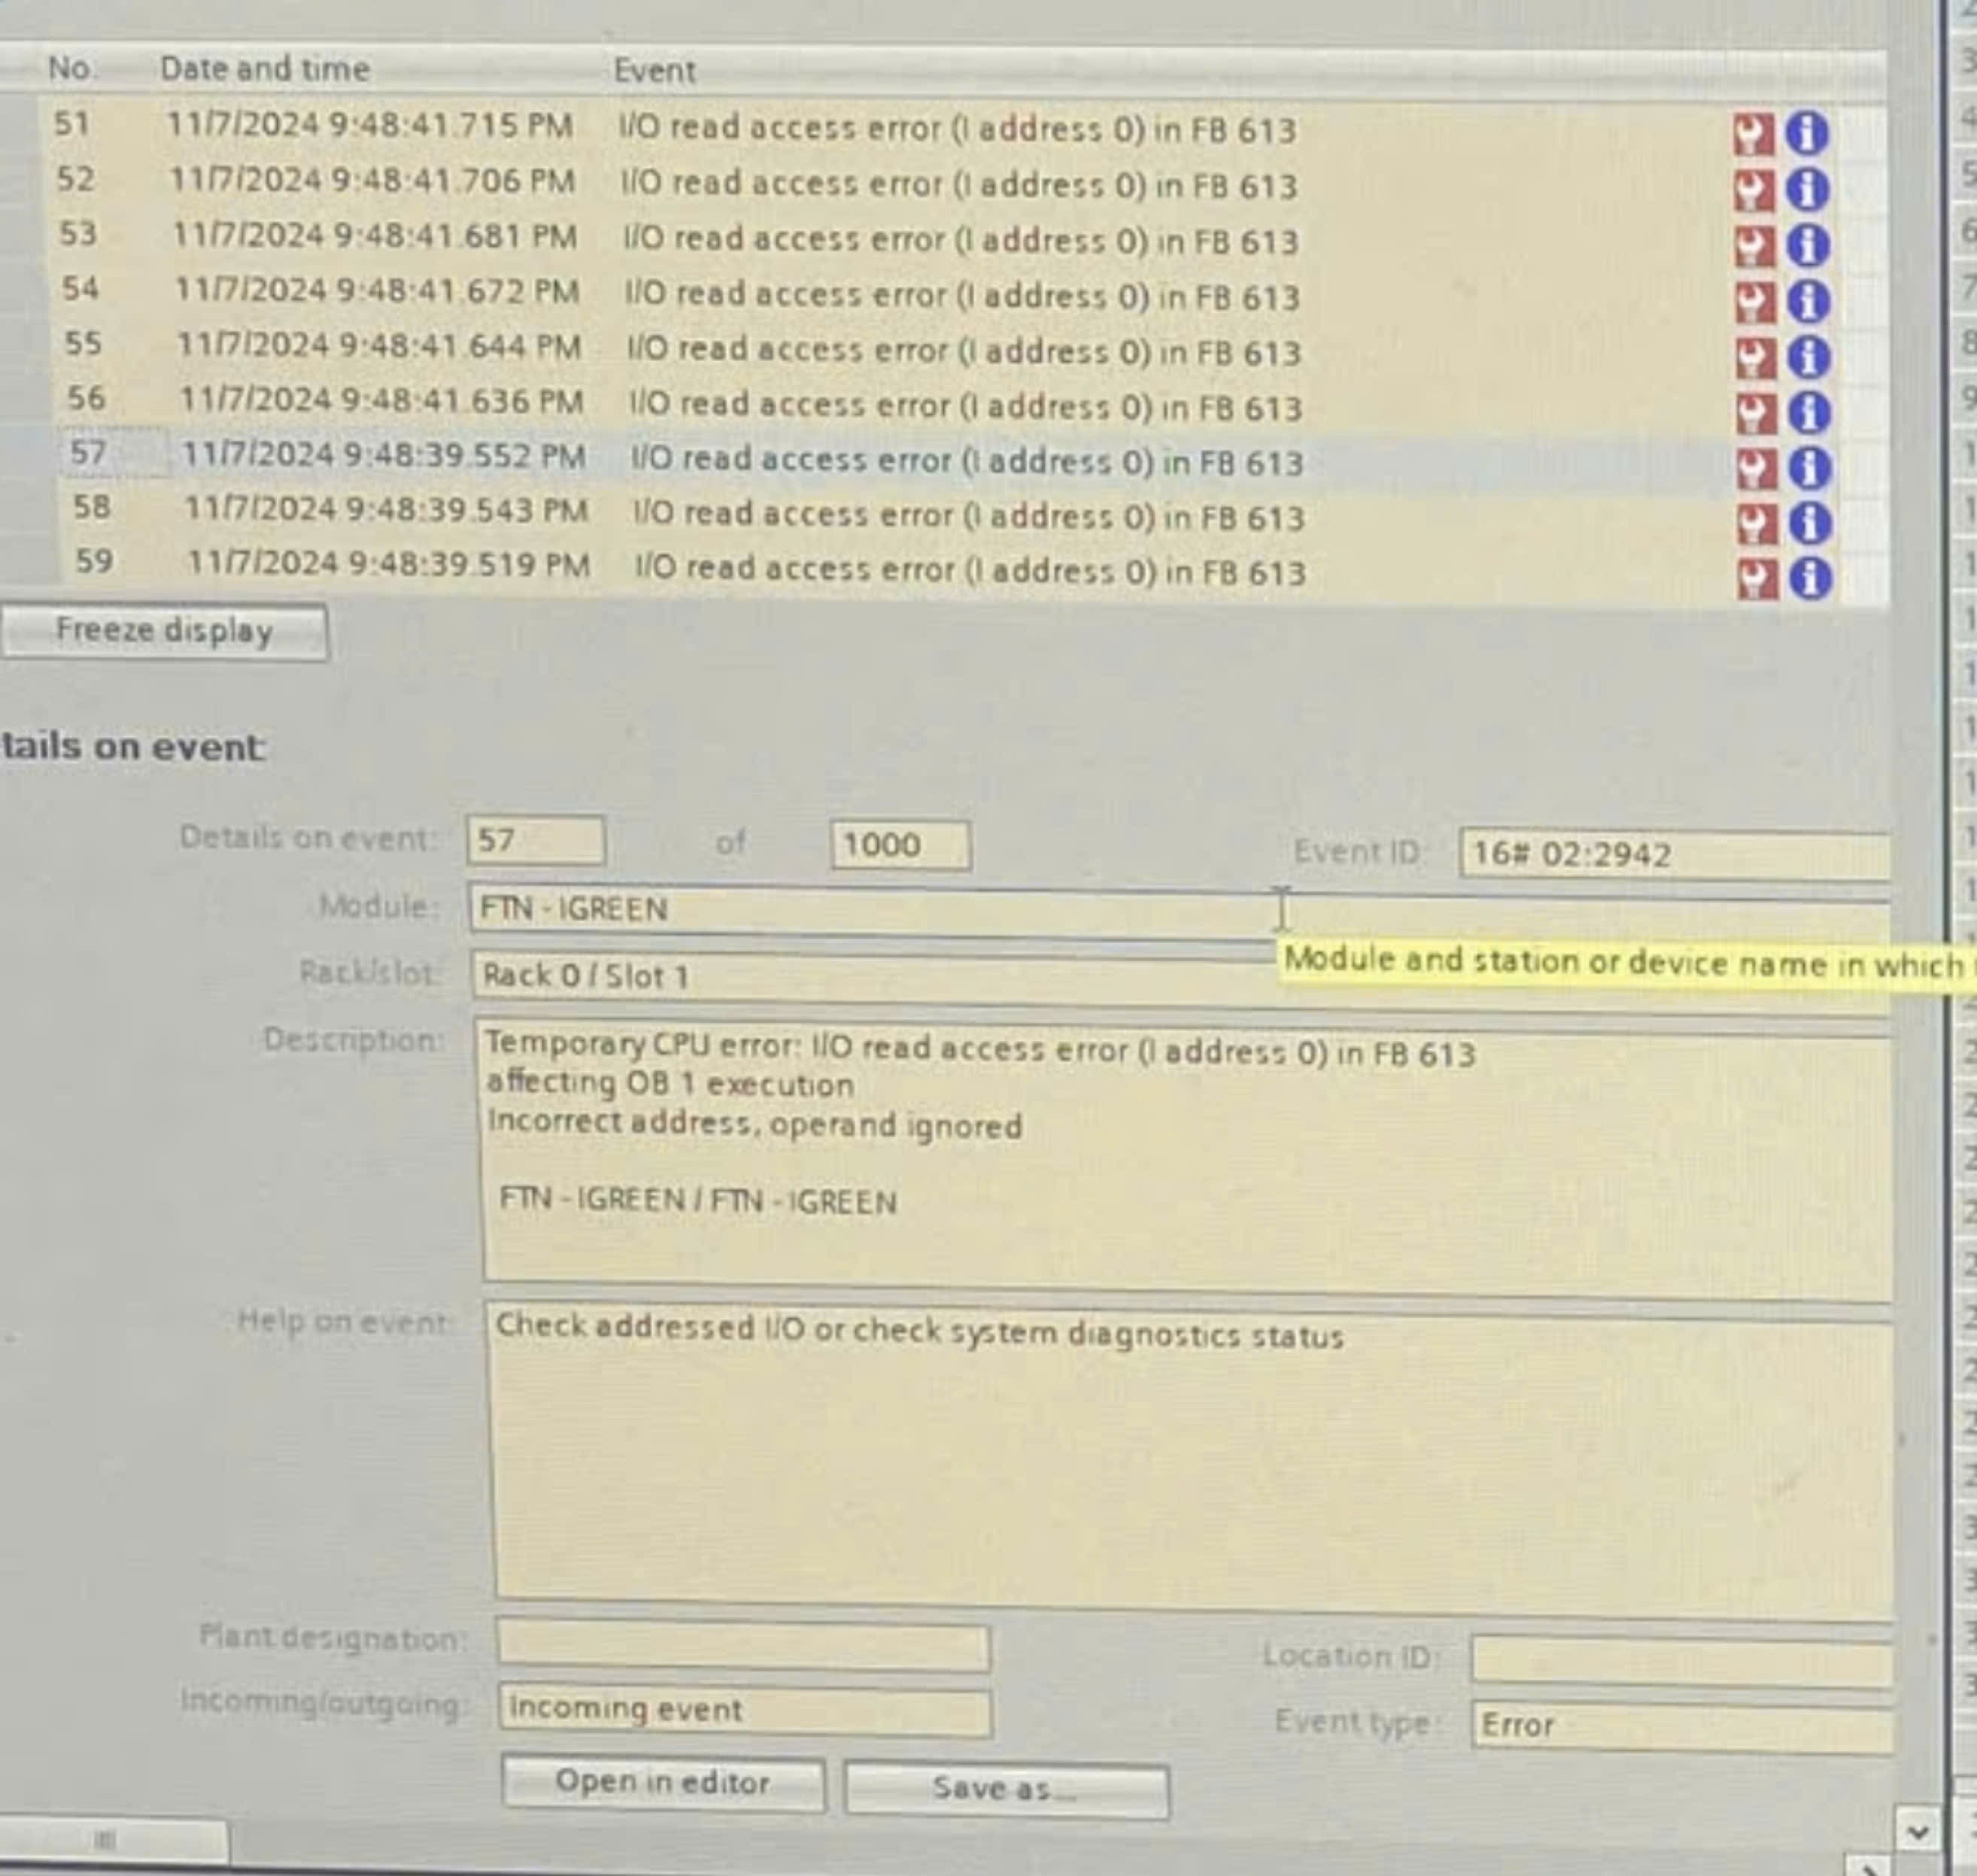This screenshot has width=1977, height=1876.
Task: Click red wrench icon in row 51
Action: (x=1753, y=133)
